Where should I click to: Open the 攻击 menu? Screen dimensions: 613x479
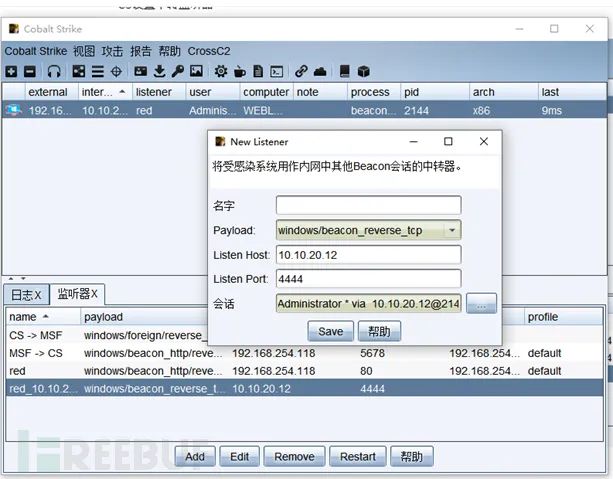(112, 51)
